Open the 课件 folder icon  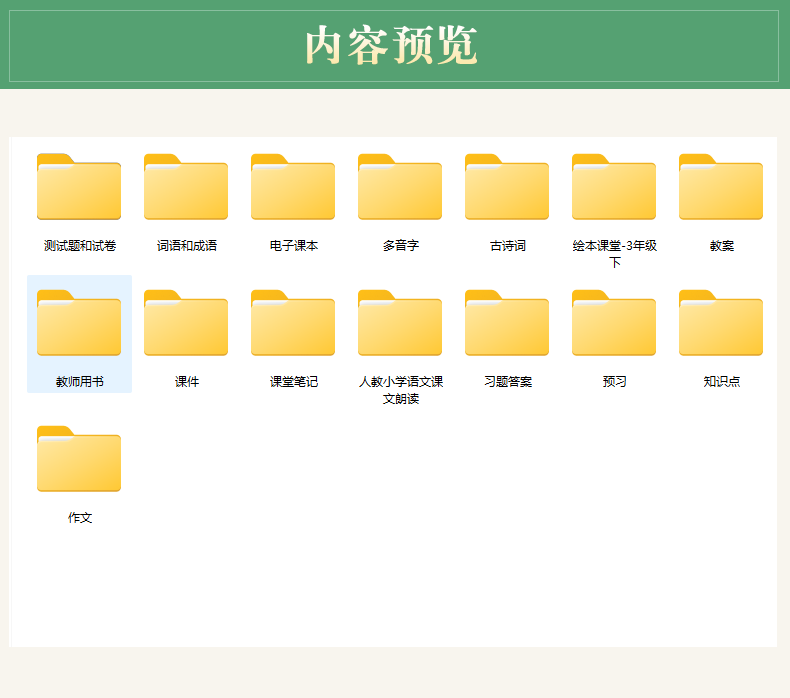pos(186,323)
